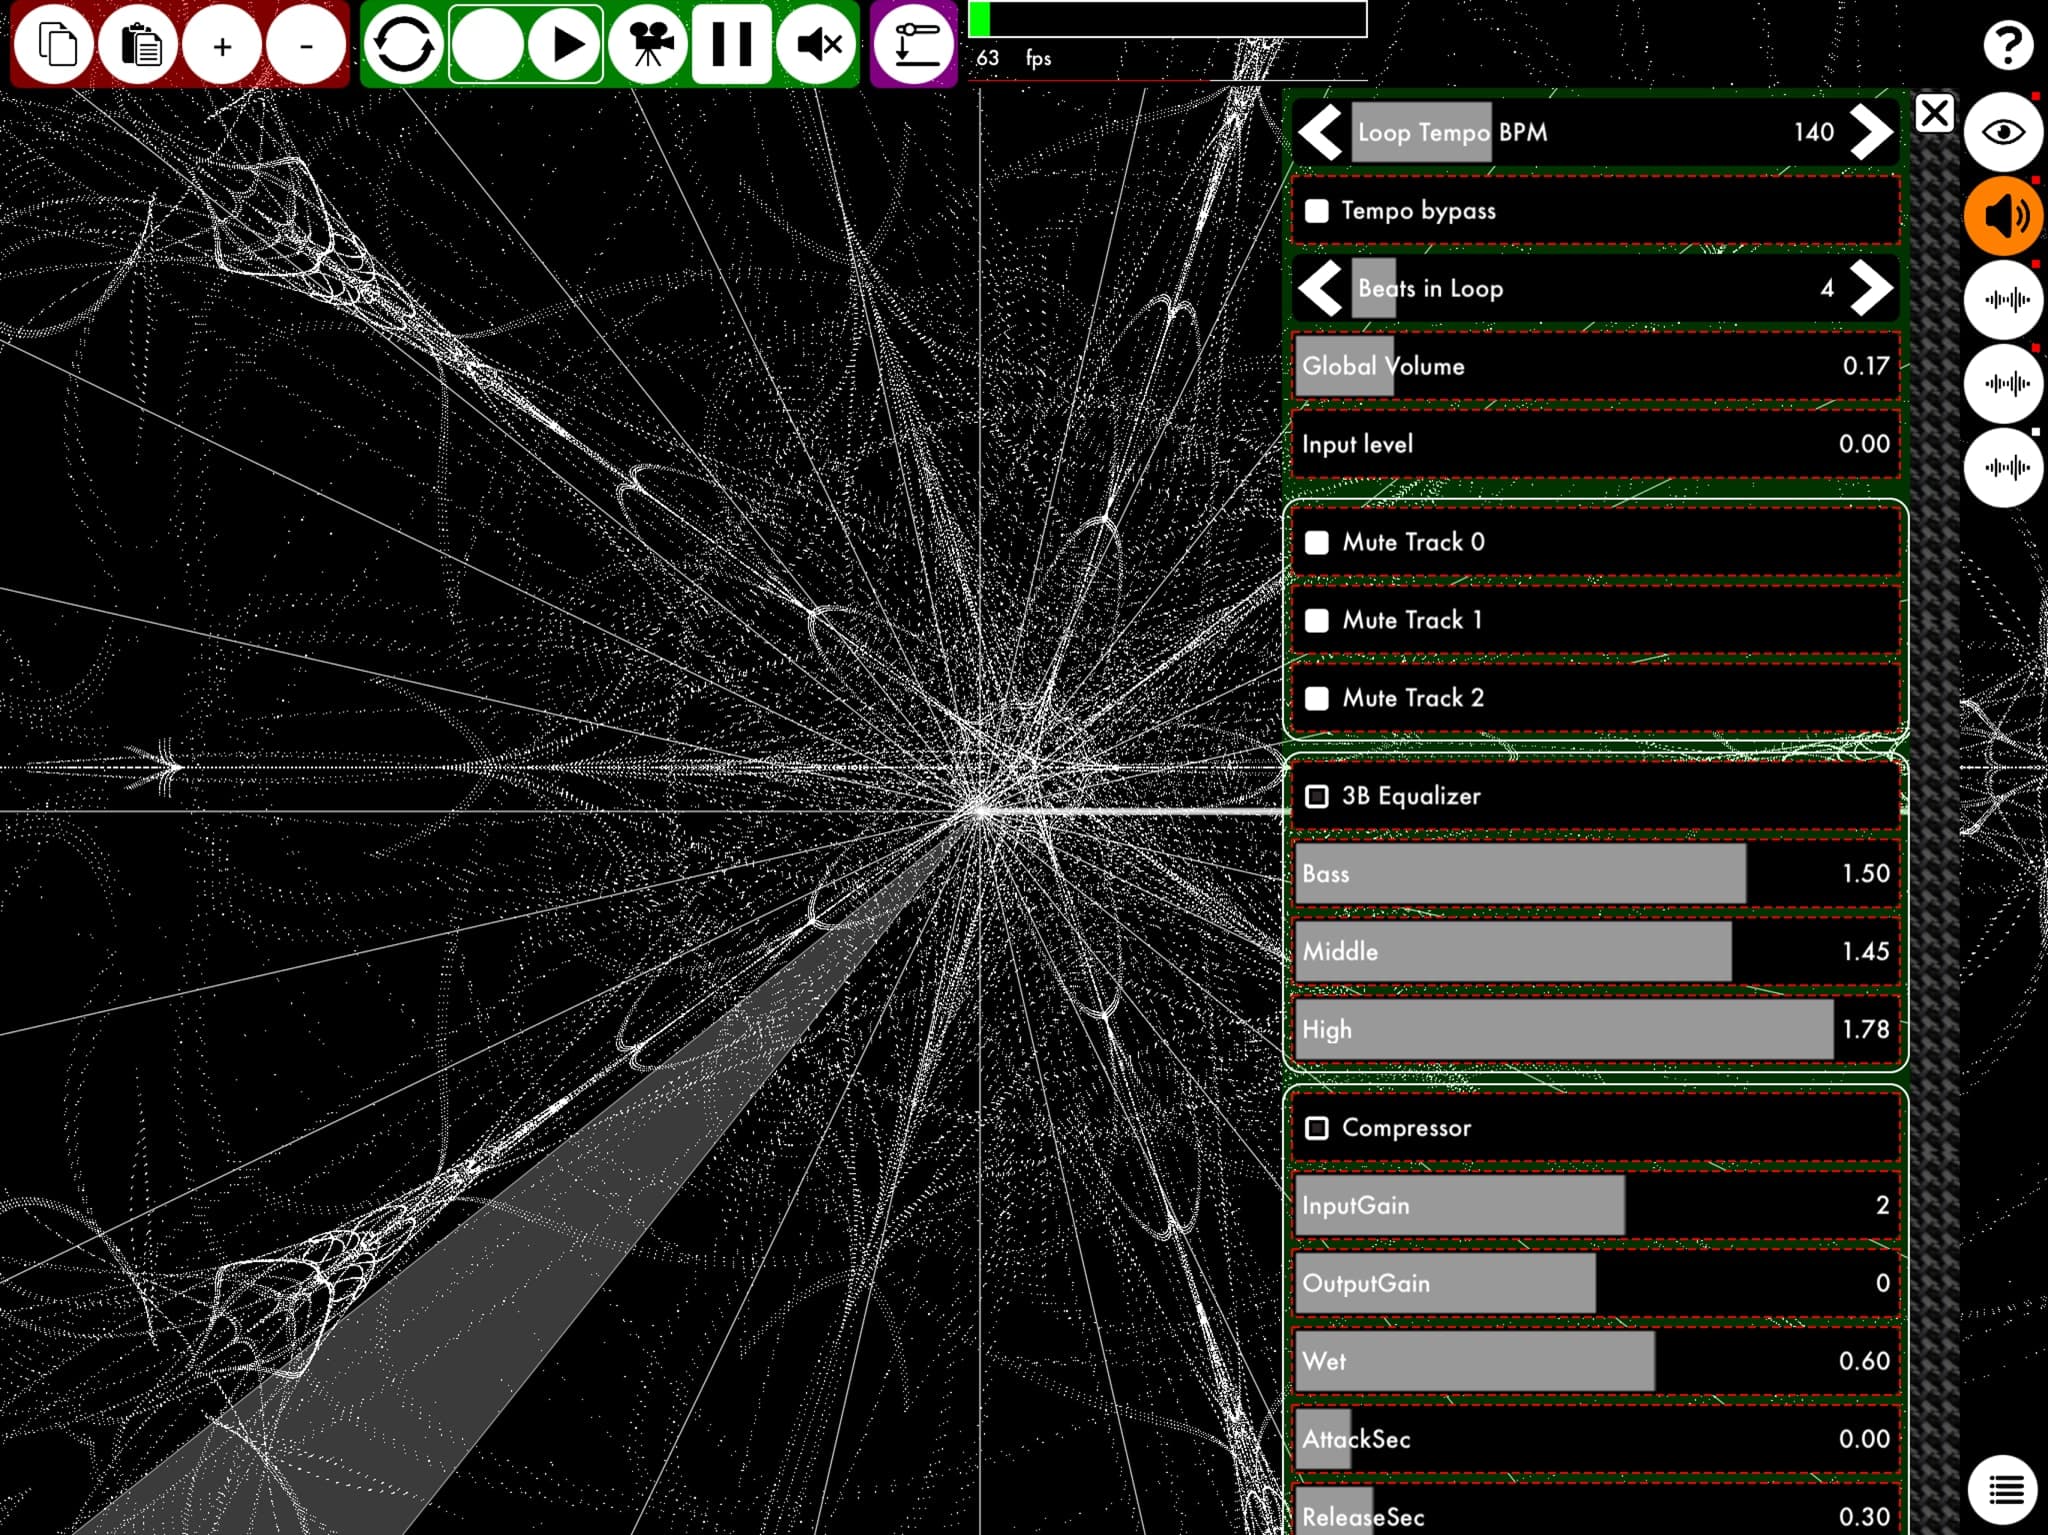Select the orange speaker sound tab
This screenshot has width=2048, height=1535.
(2003, 216)
